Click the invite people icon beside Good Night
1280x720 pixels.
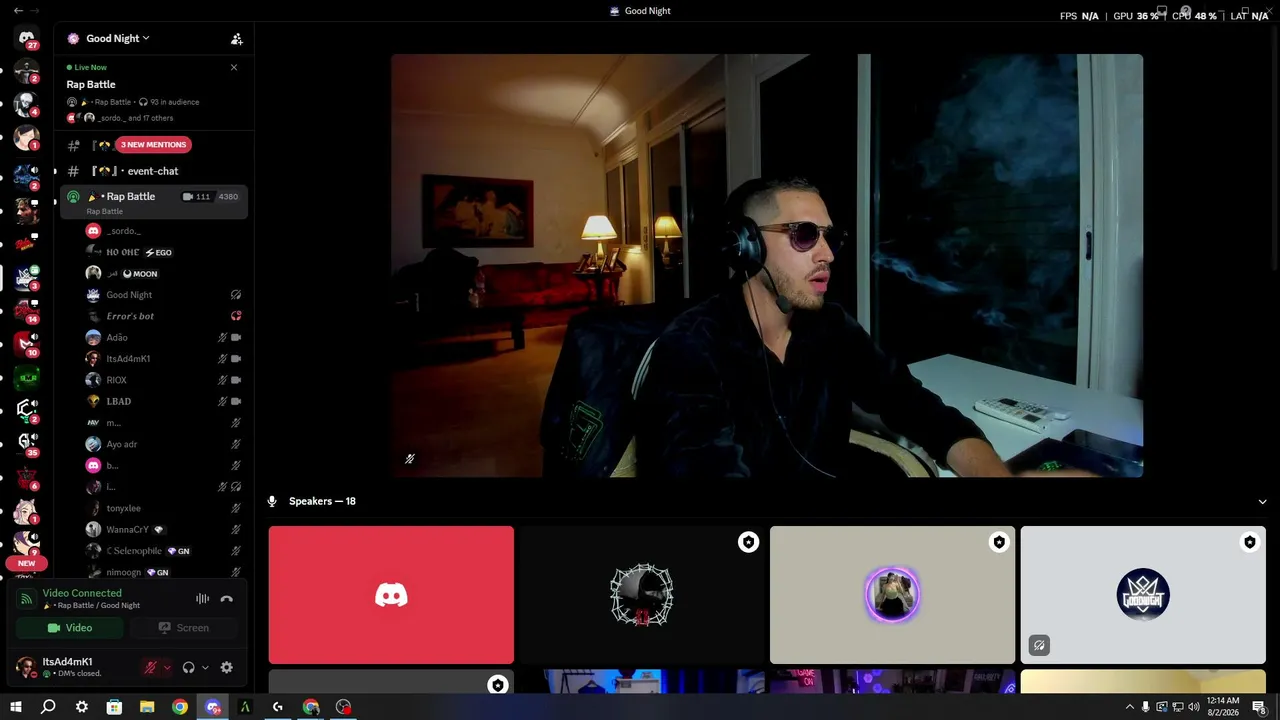coord(237,39)
